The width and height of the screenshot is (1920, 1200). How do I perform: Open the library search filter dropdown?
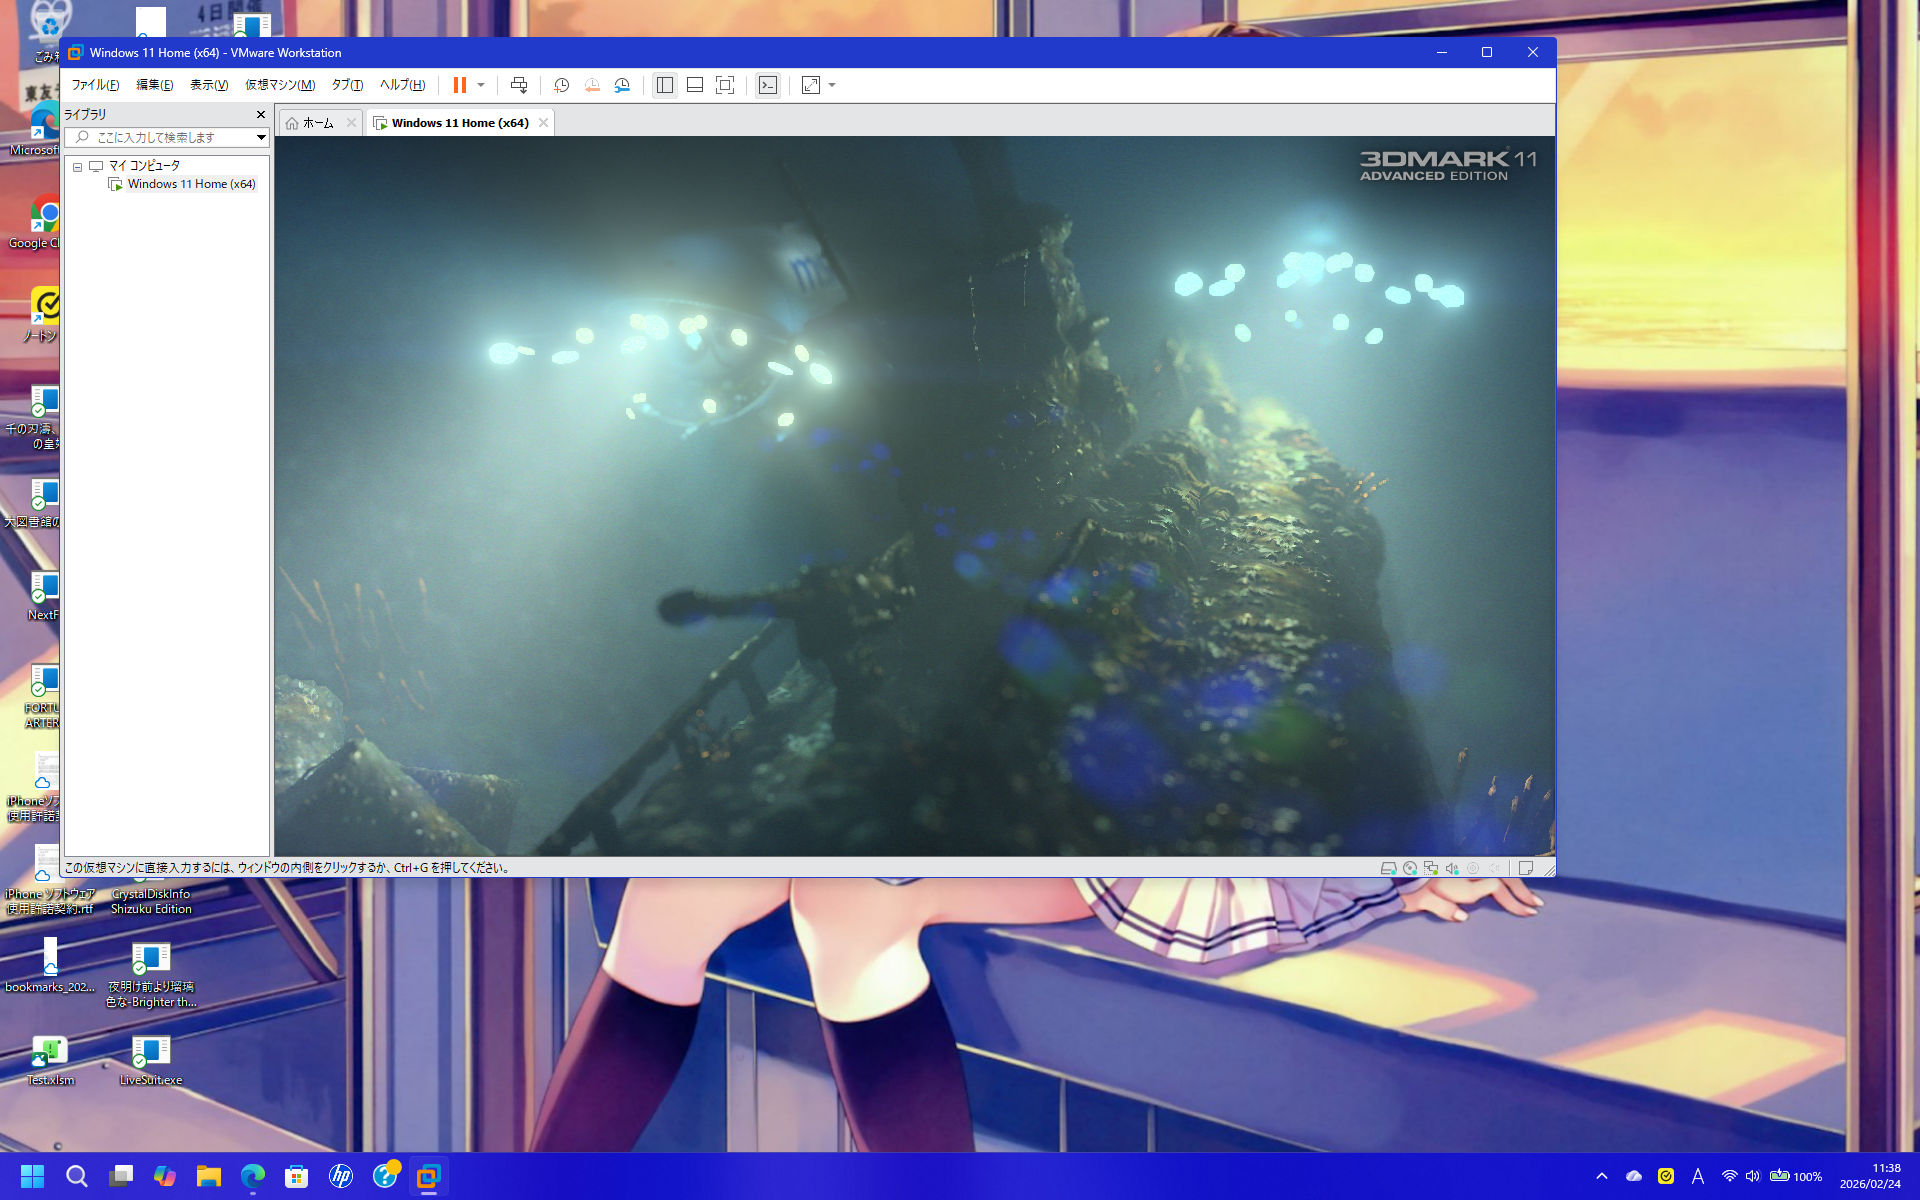(x=261, y=137)
